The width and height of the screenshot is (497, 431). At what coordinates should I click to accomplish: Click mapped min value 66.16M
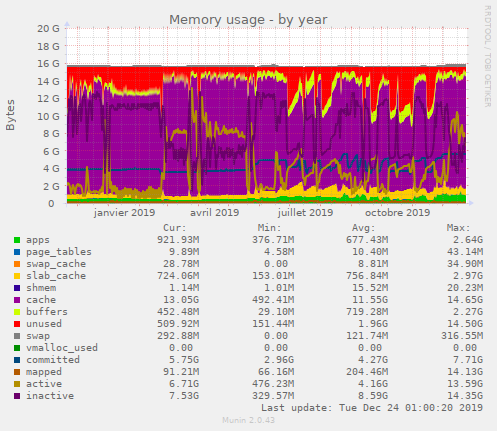(x=276, y=372)
